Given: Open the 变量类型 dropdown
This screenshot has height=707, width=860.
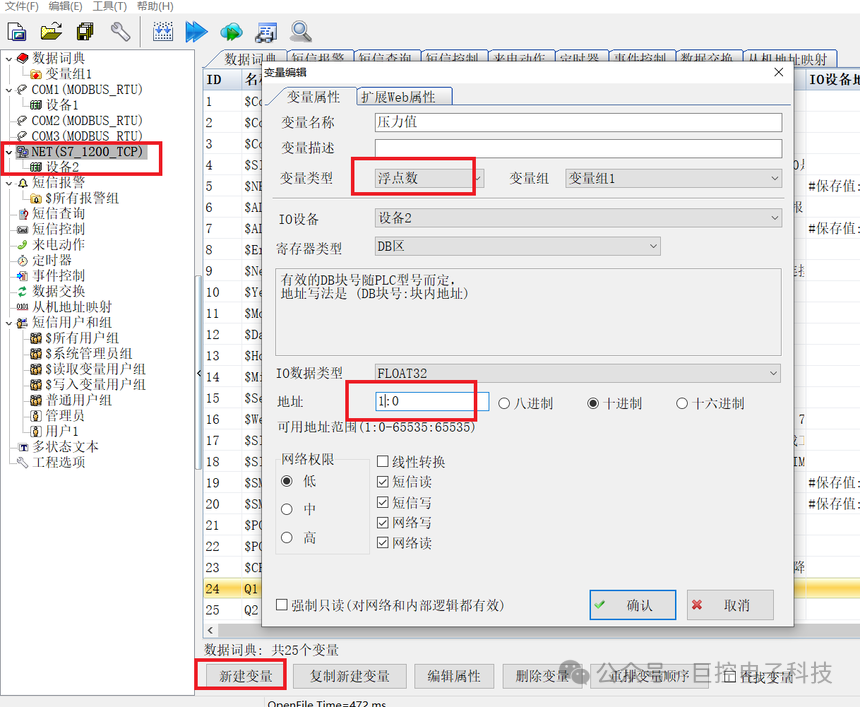Looking at the screenshot, I should click(x=429, y=178).
